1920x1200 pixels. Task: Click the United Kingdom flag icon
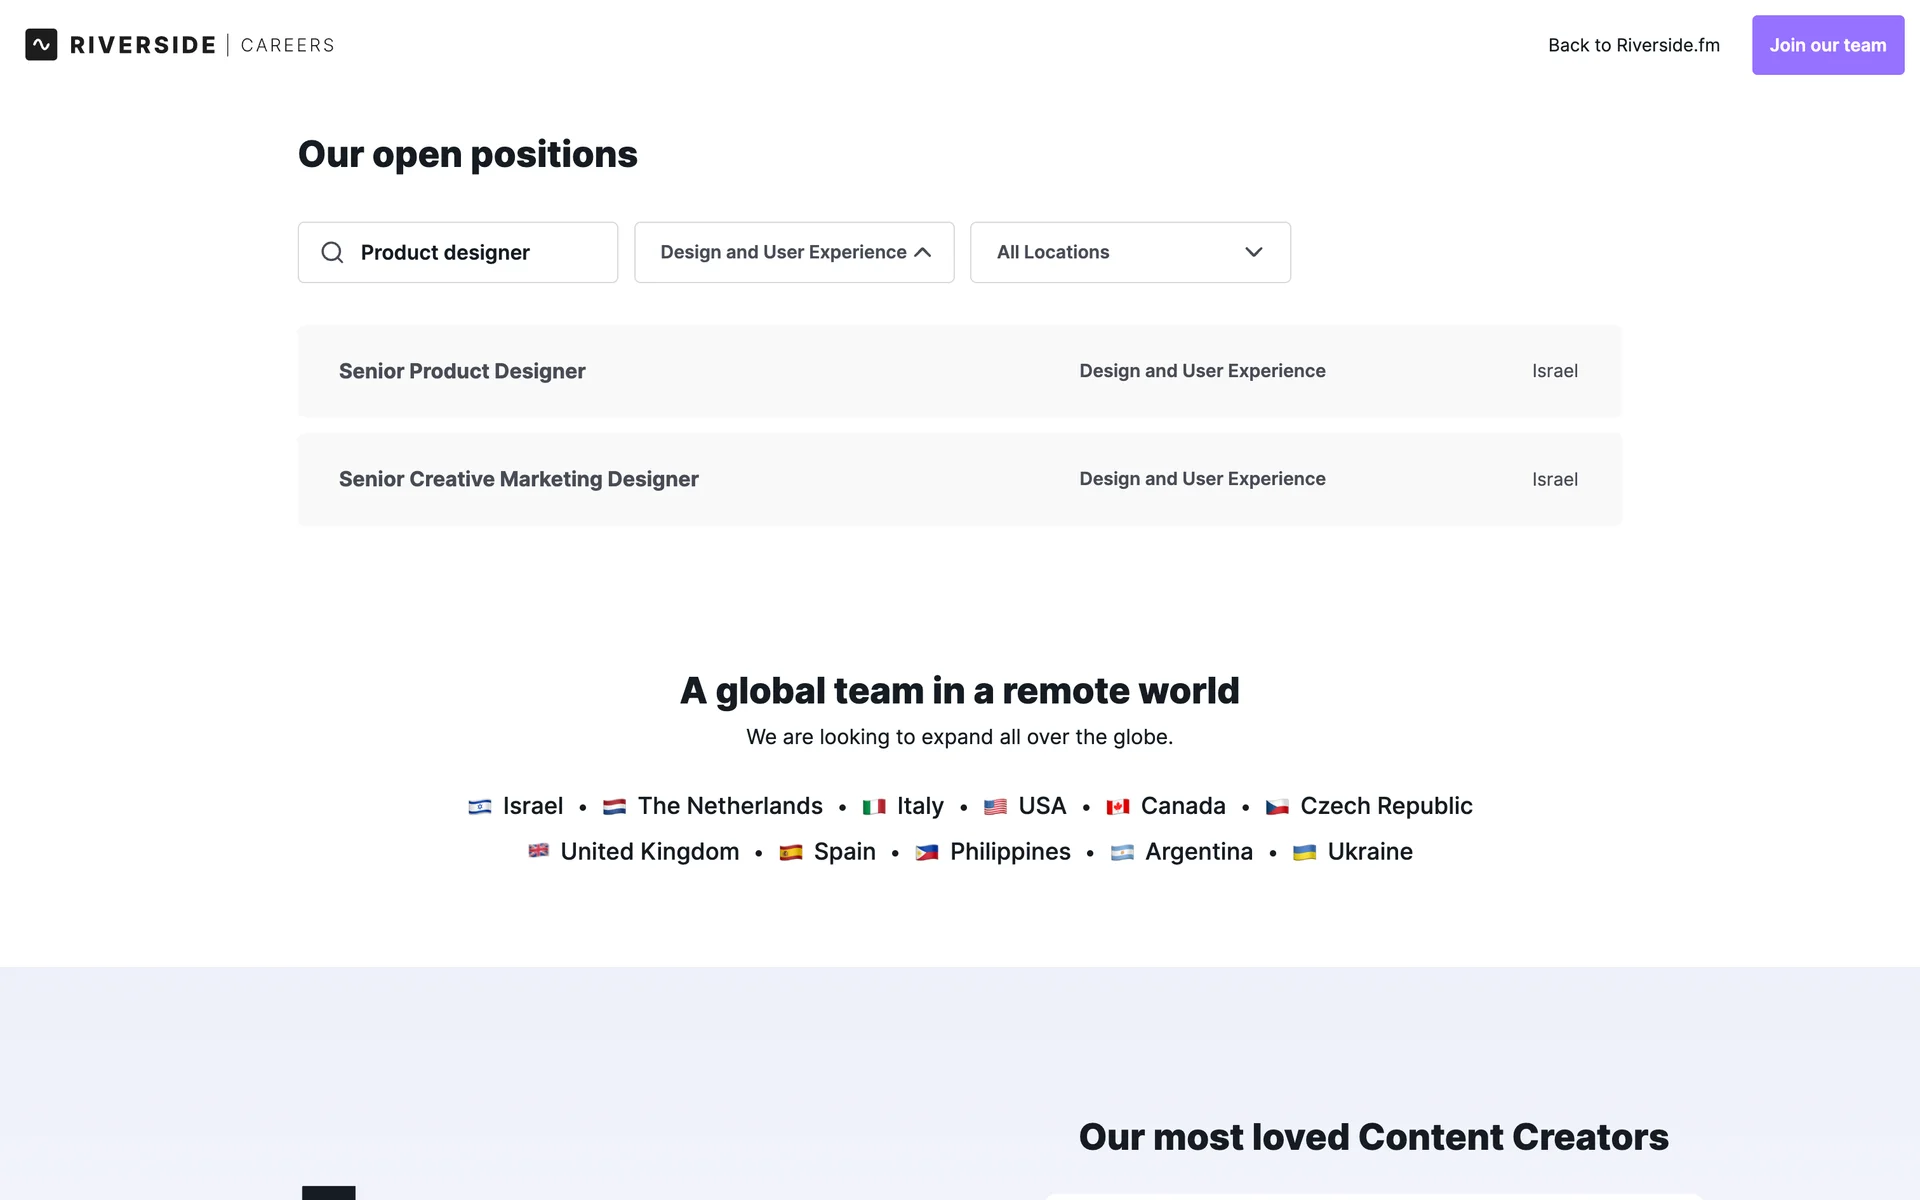click(538, 851)
